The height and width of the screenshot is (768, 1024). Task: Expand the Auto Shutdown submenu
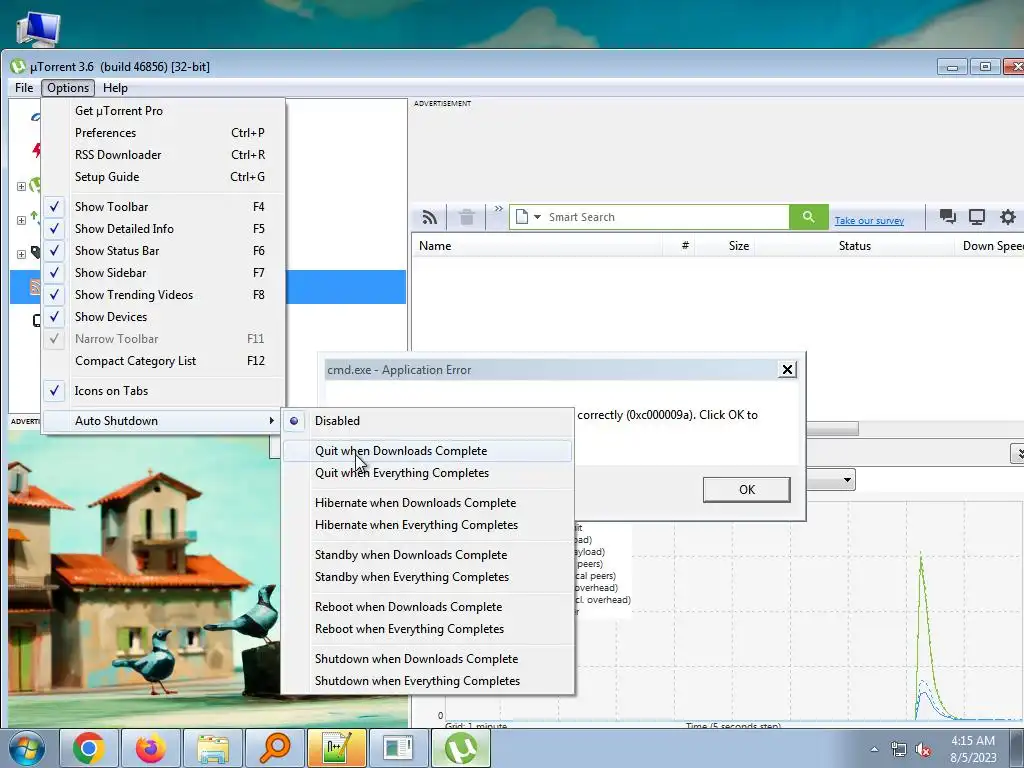163,421
